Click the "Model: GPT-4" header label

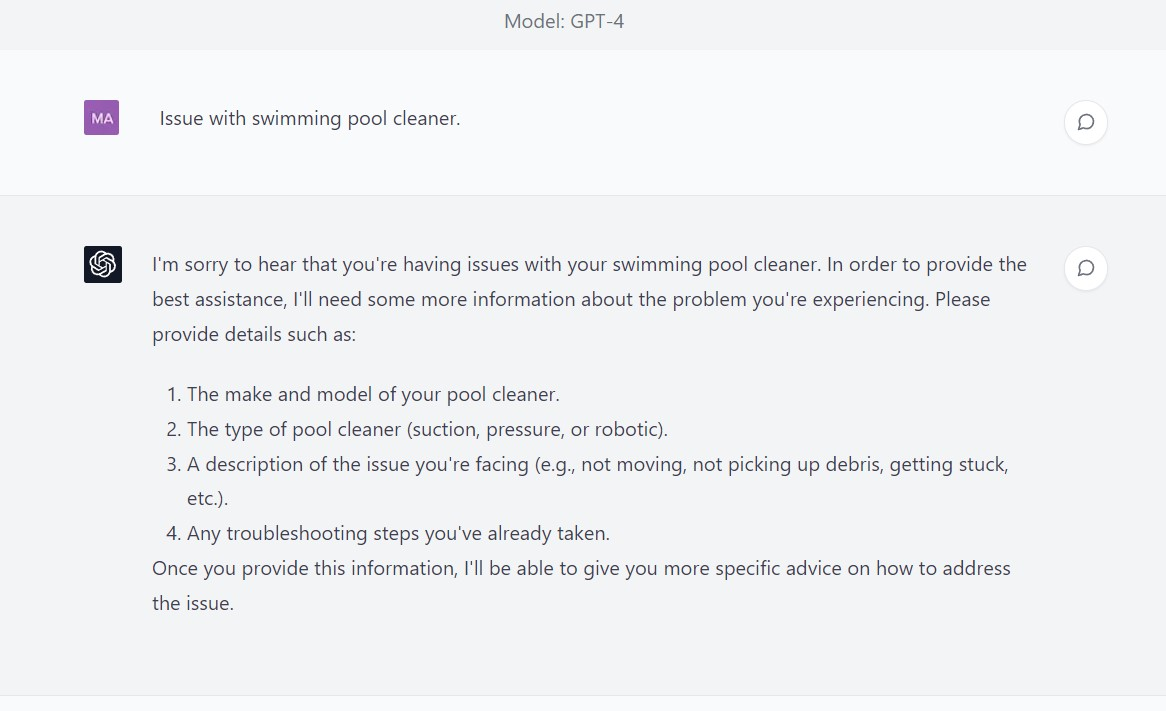pos(564,21)
